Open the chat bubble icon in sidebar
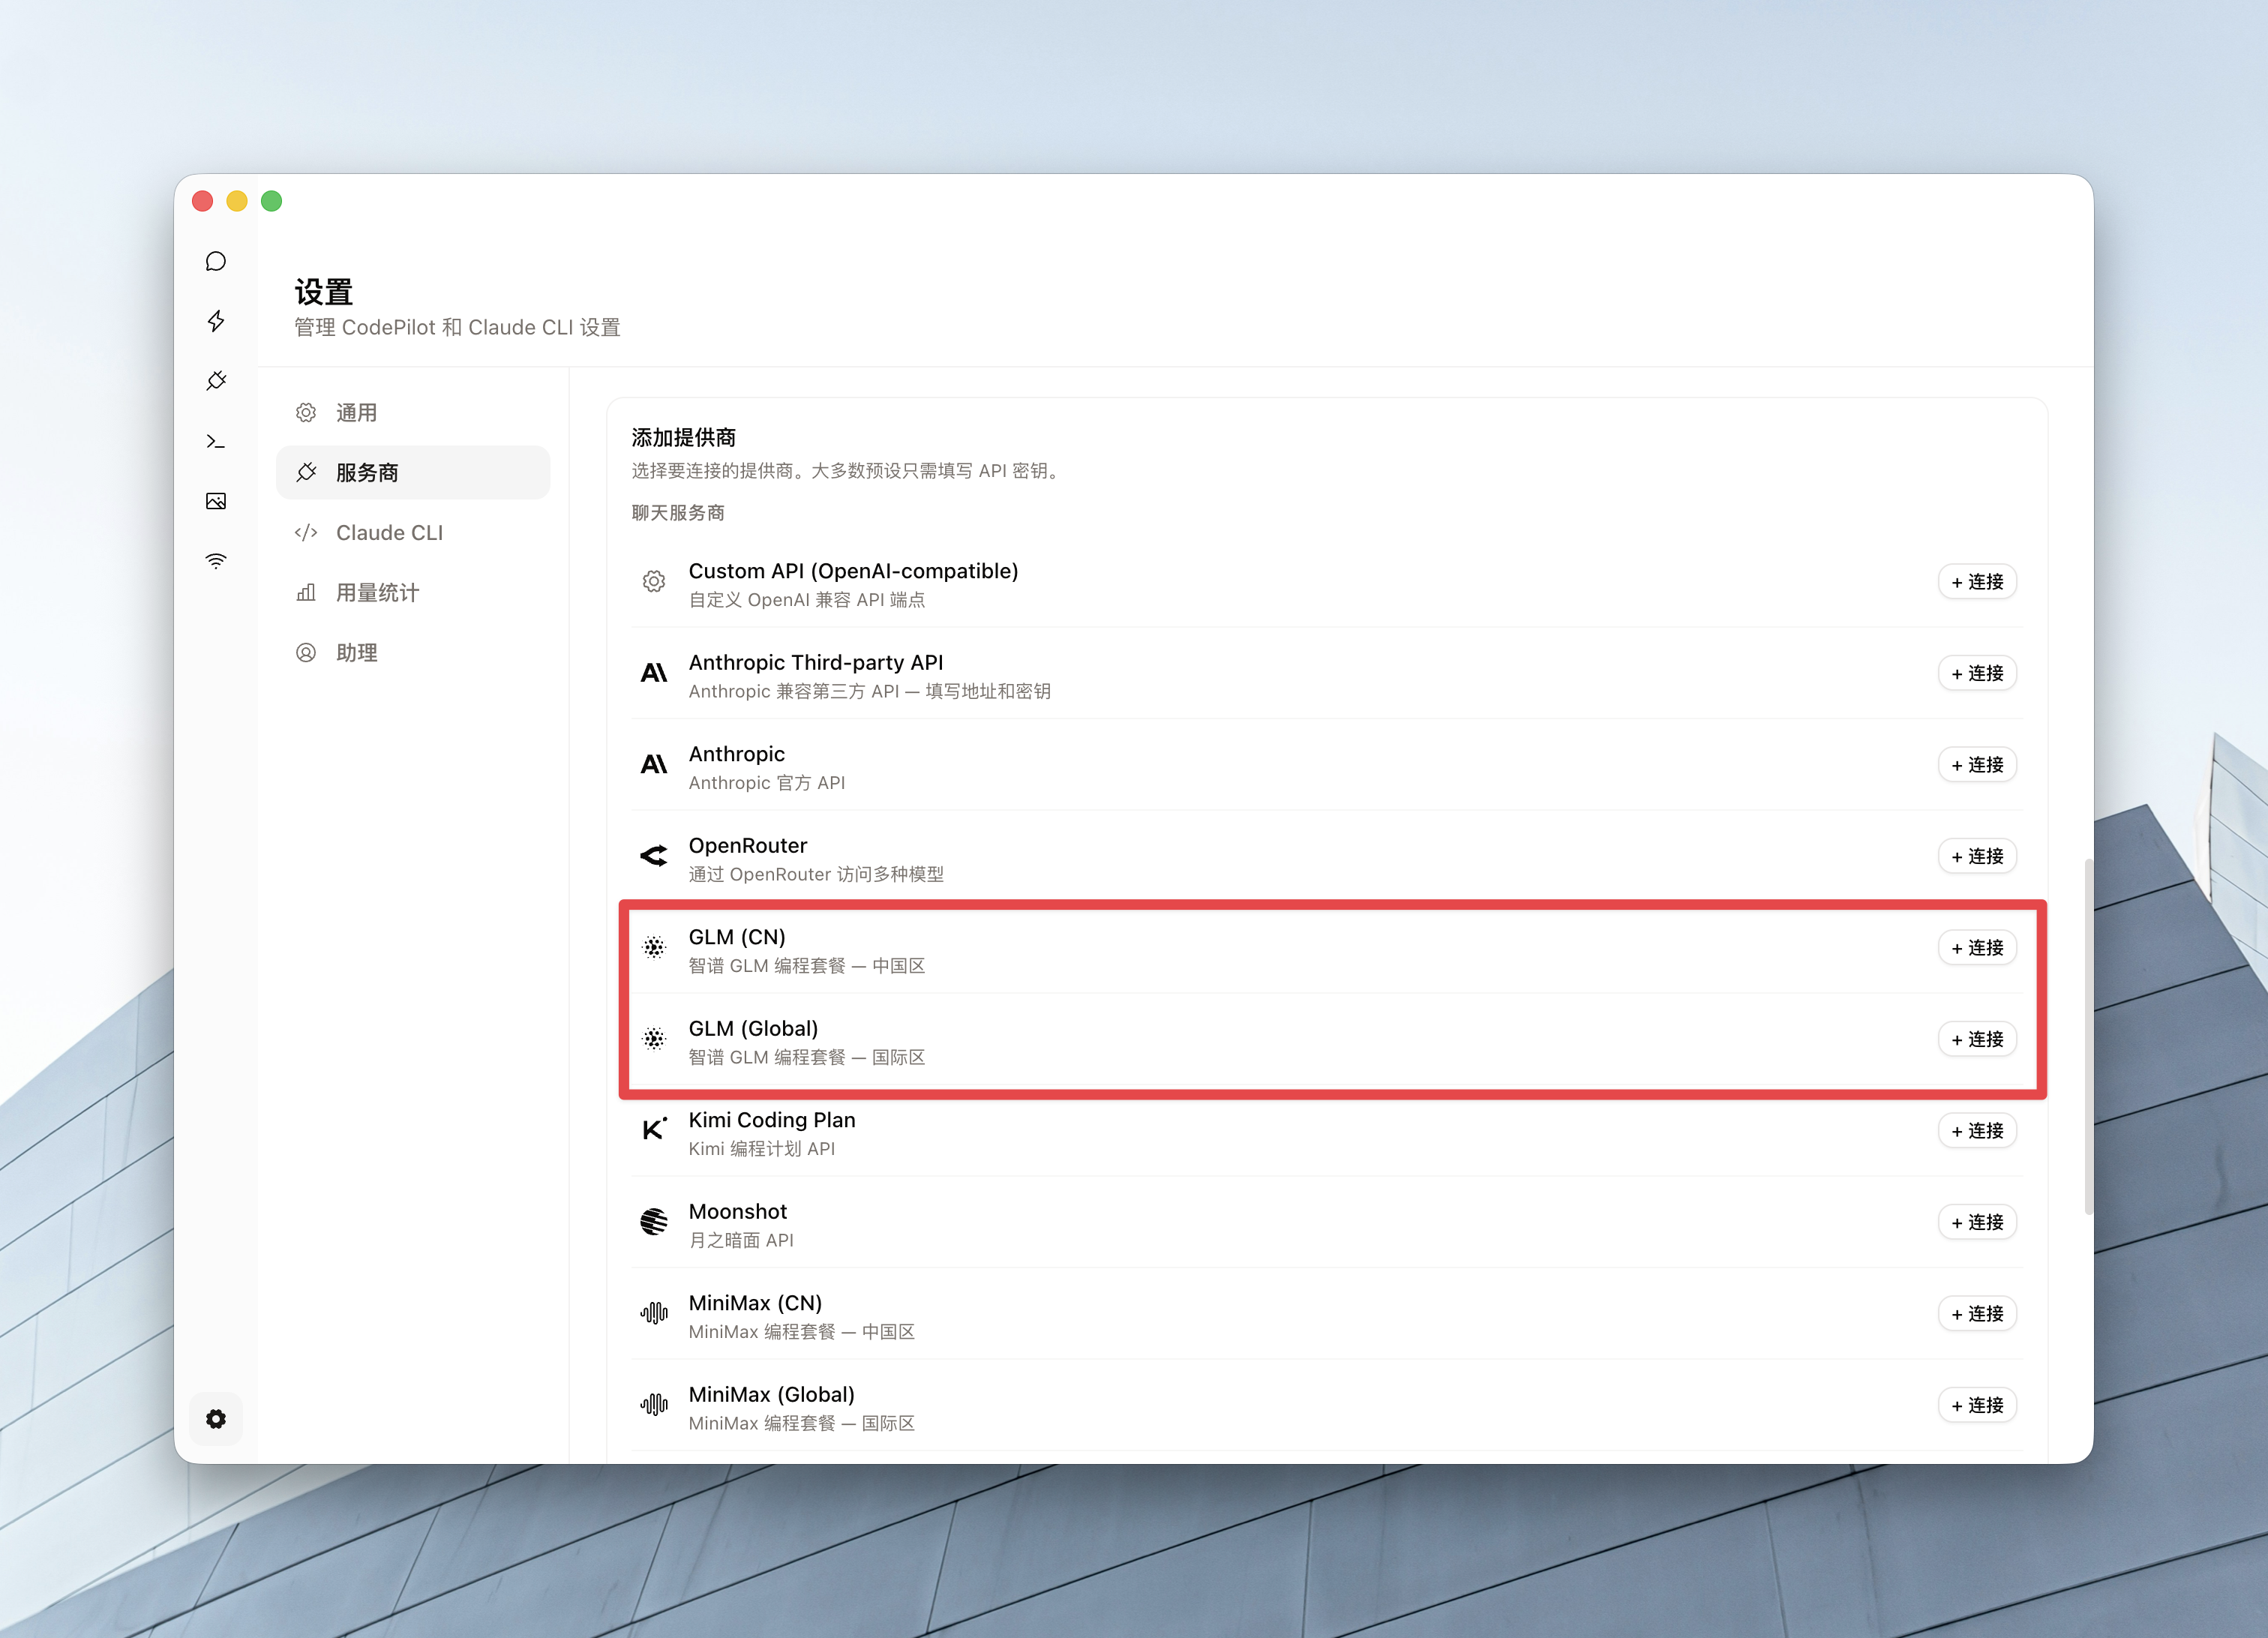The width and height of the screenshot is (2268, 1638). [216, 262]
